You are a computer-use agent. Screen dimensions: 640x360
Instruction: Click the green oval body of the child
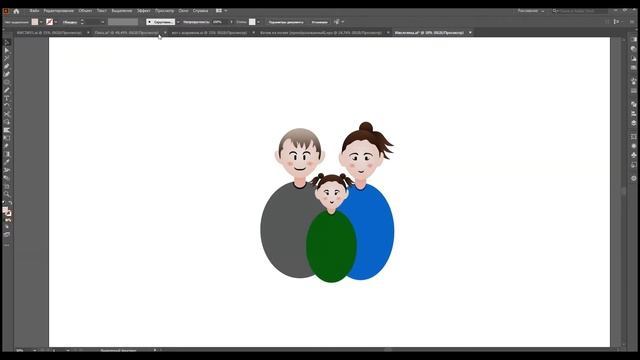(x=331, y=246)
